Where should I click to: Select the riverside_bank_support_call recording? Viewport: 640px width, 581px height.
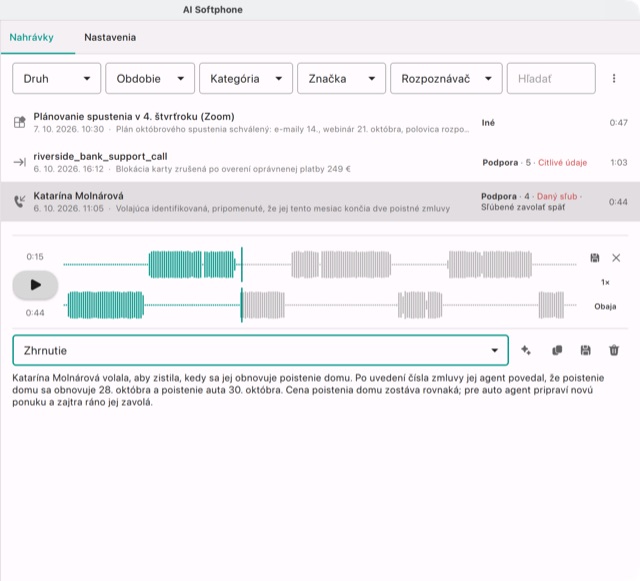click(320, 162)
